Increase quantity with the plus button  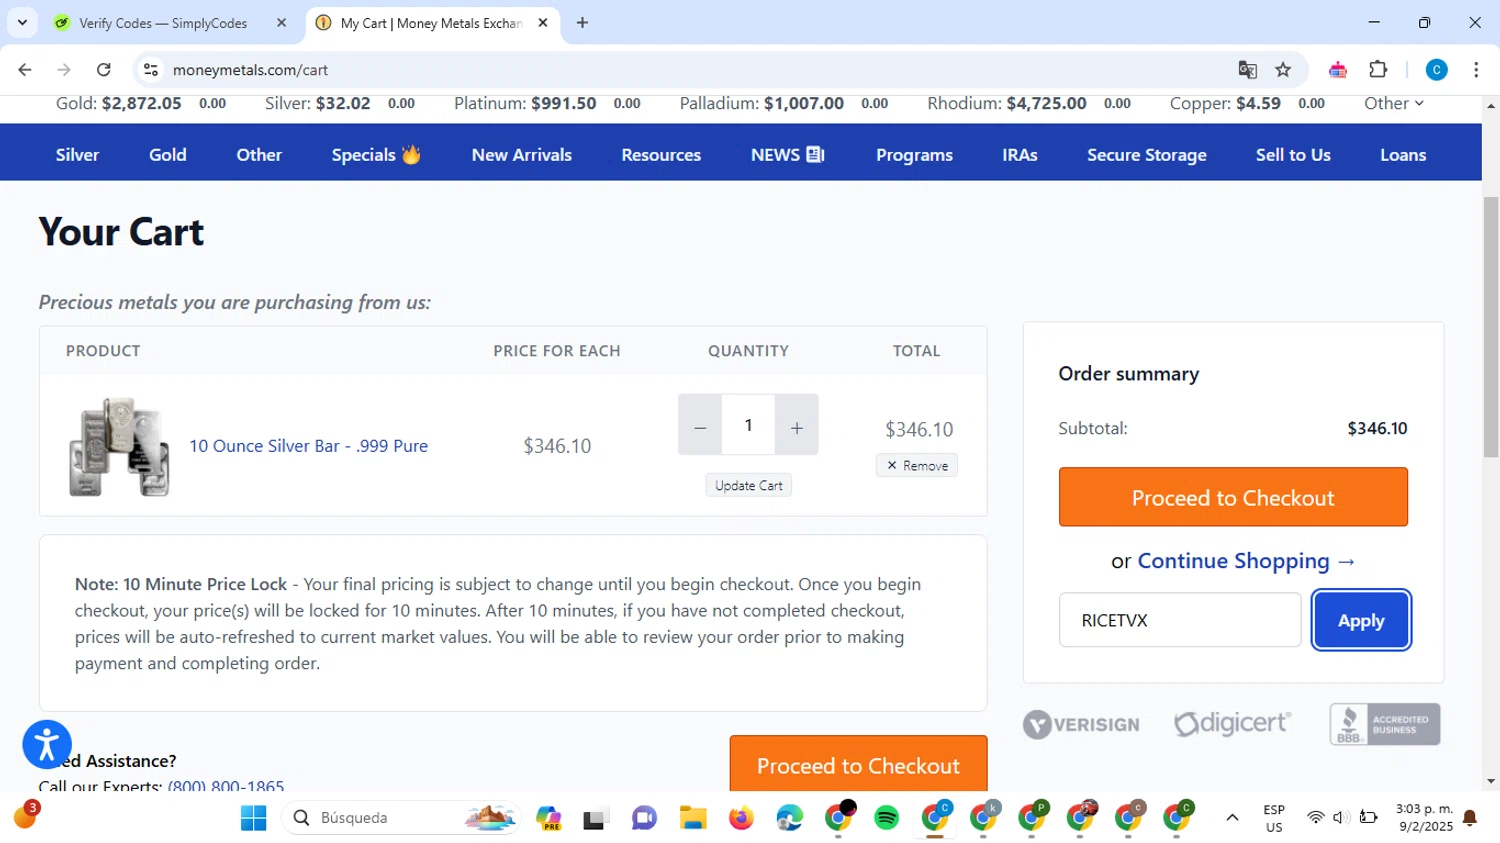tap(796, 425)
